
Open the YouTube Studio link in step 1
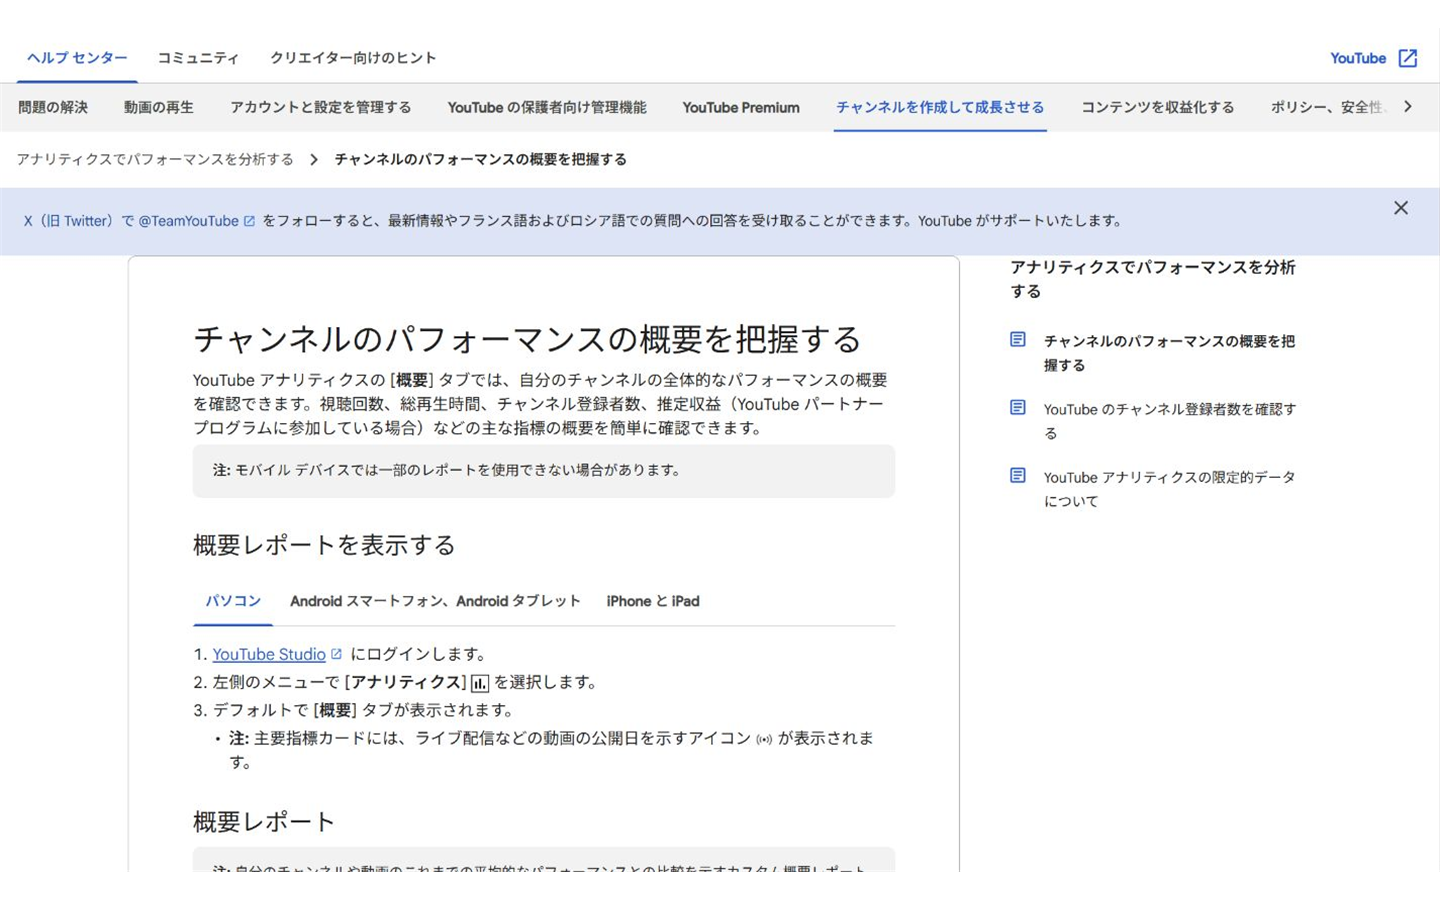click(269, 654)
